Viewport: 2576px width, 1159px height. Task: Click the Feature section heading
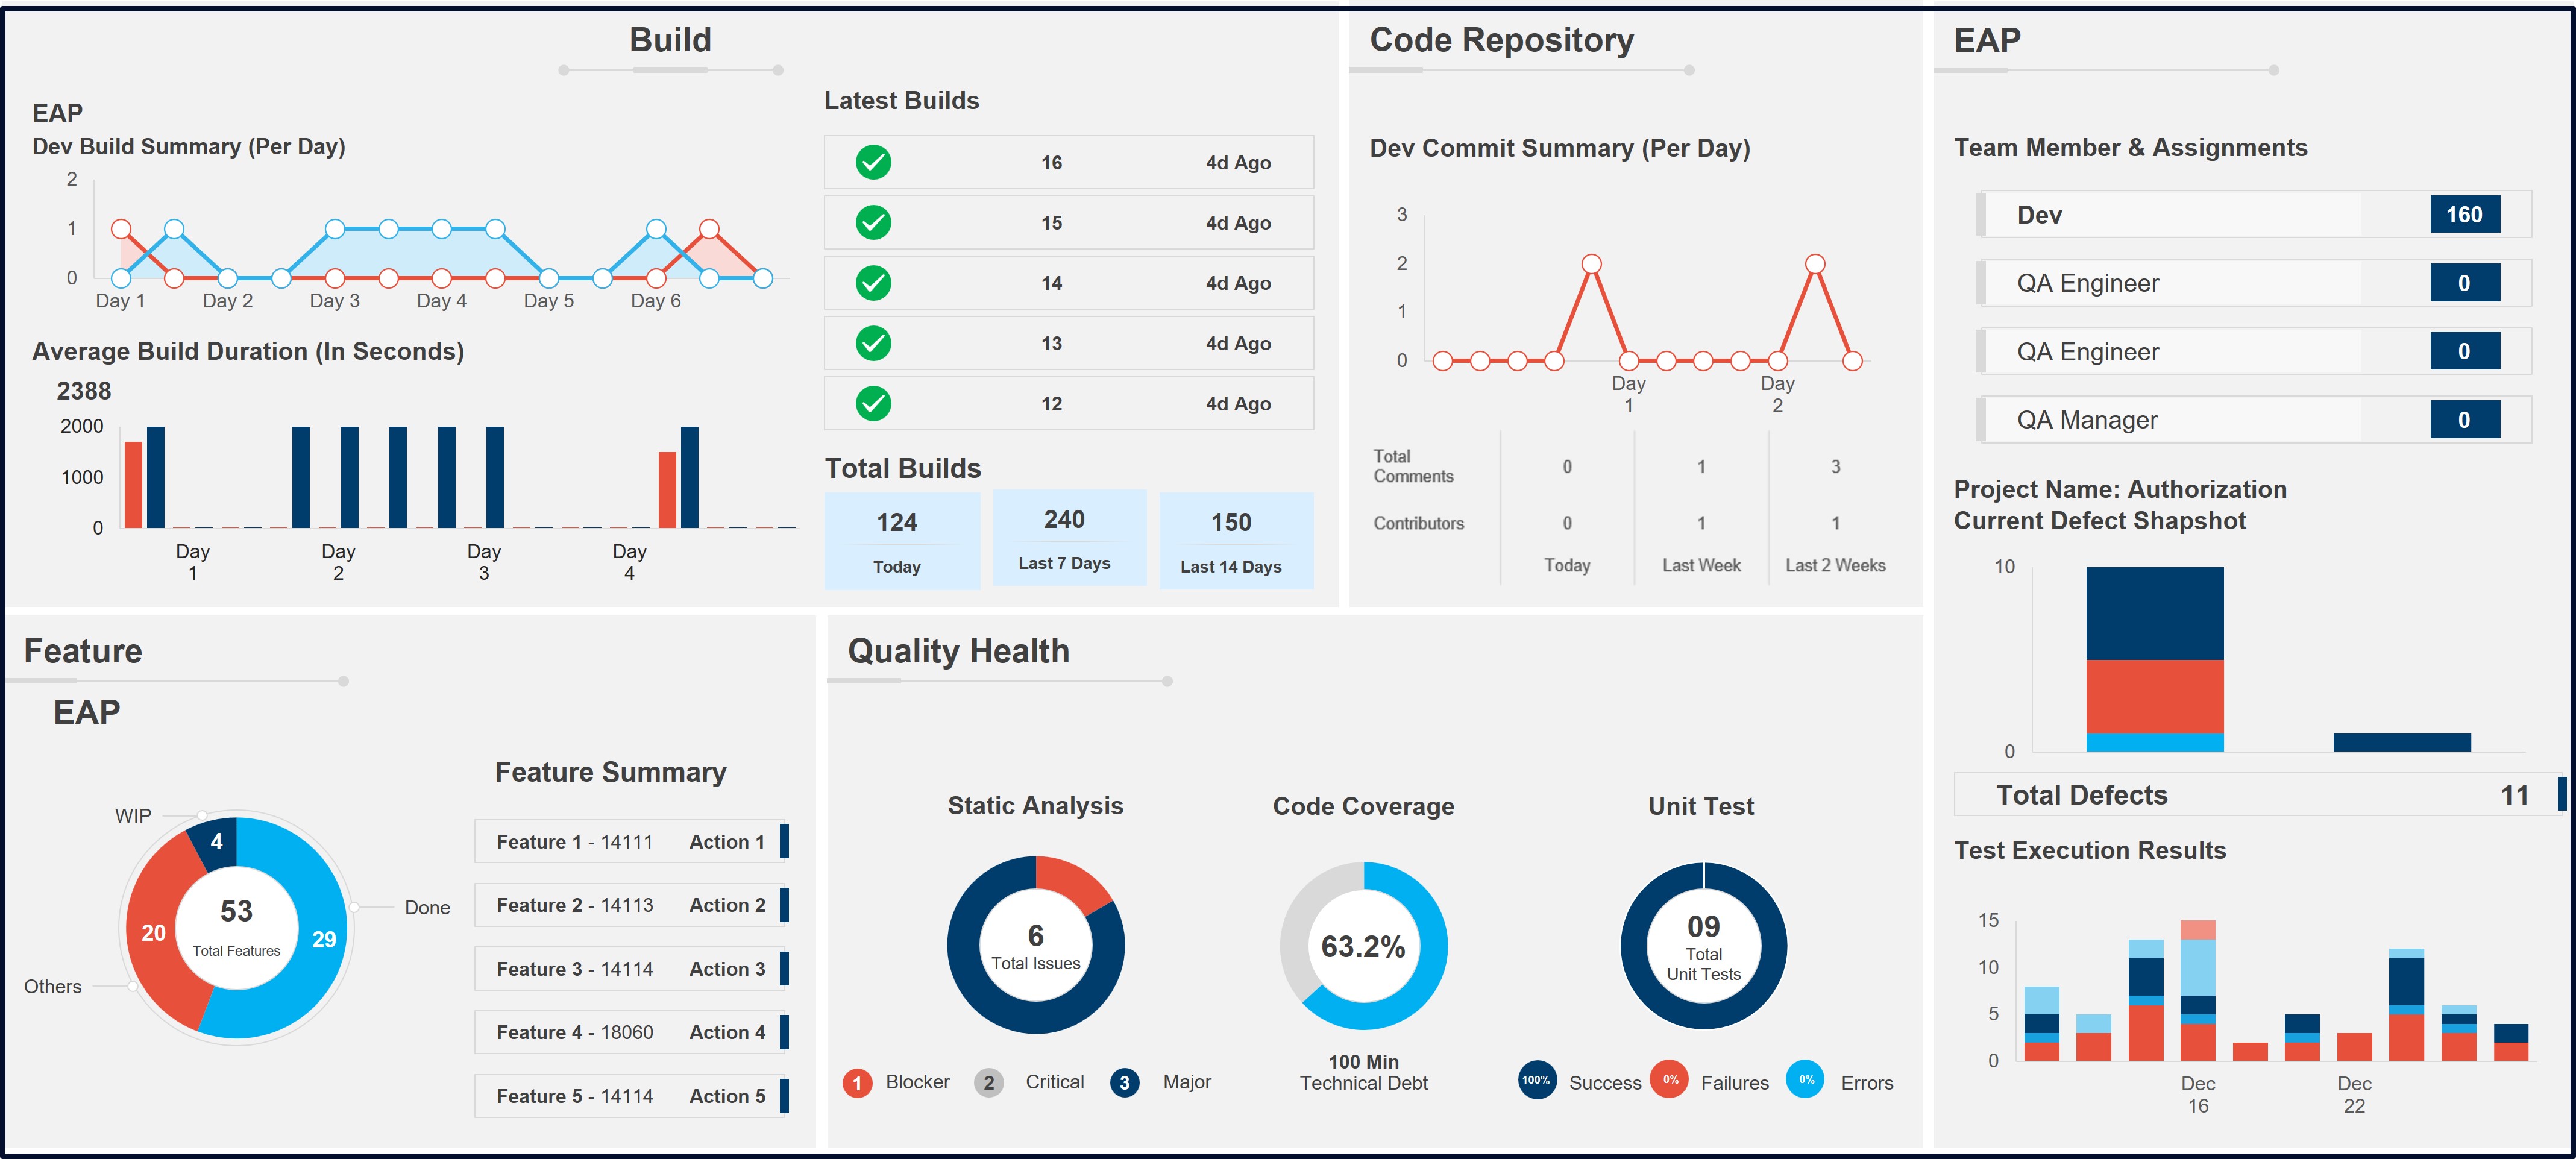pos(83,651)
